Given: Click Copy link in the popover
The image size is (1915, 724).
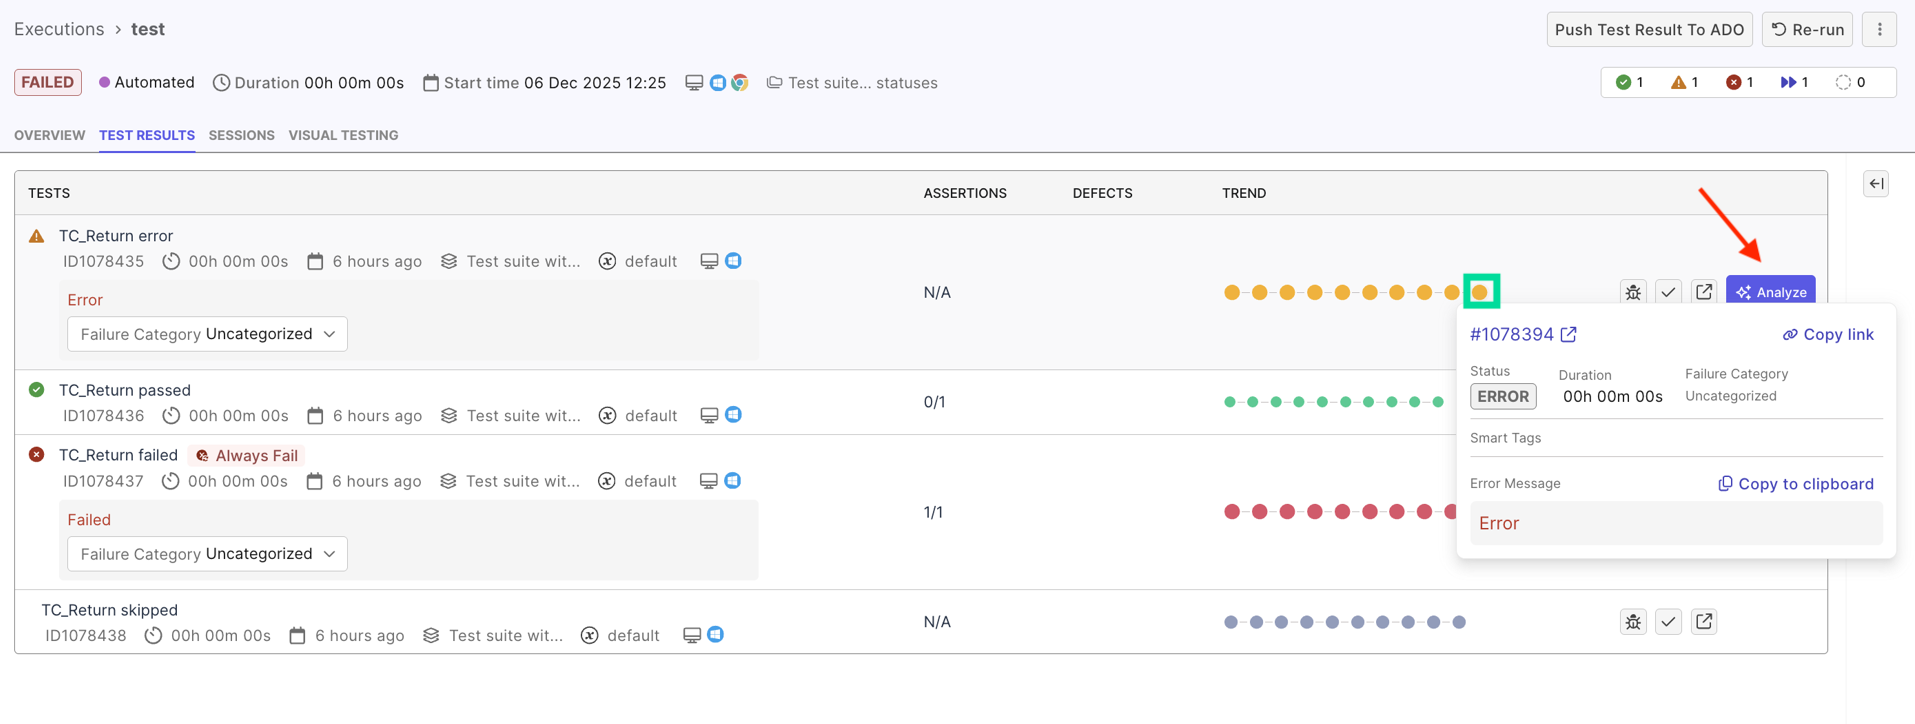Looking at the screenshot, I should click(x=1828, y=335).
